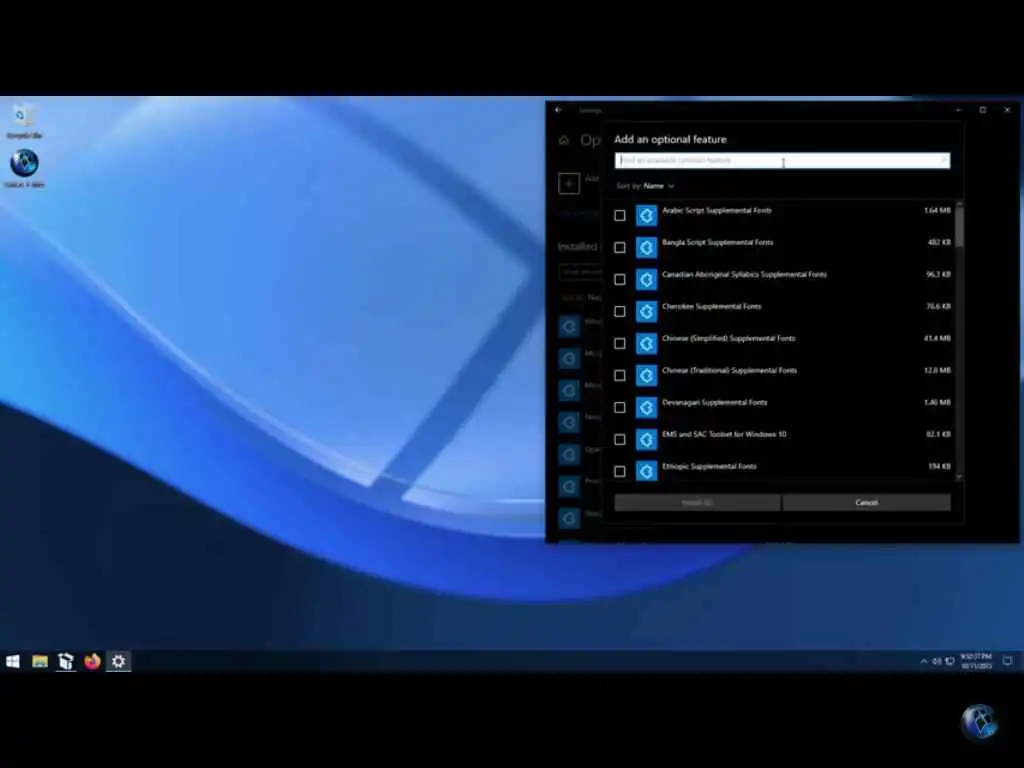The image size is (1024, 768).
Task: Select EMS and SAC Toolset for Windows 10
Action: pyautogui.click(x=724, y=434)
